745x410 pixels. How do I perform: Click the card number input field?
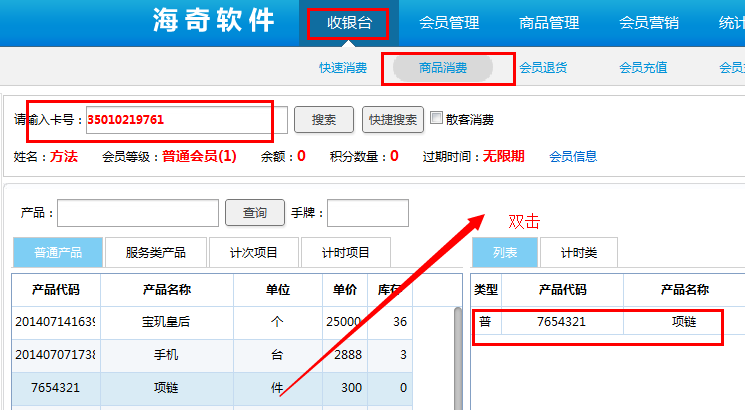click(x=186, y=120)
